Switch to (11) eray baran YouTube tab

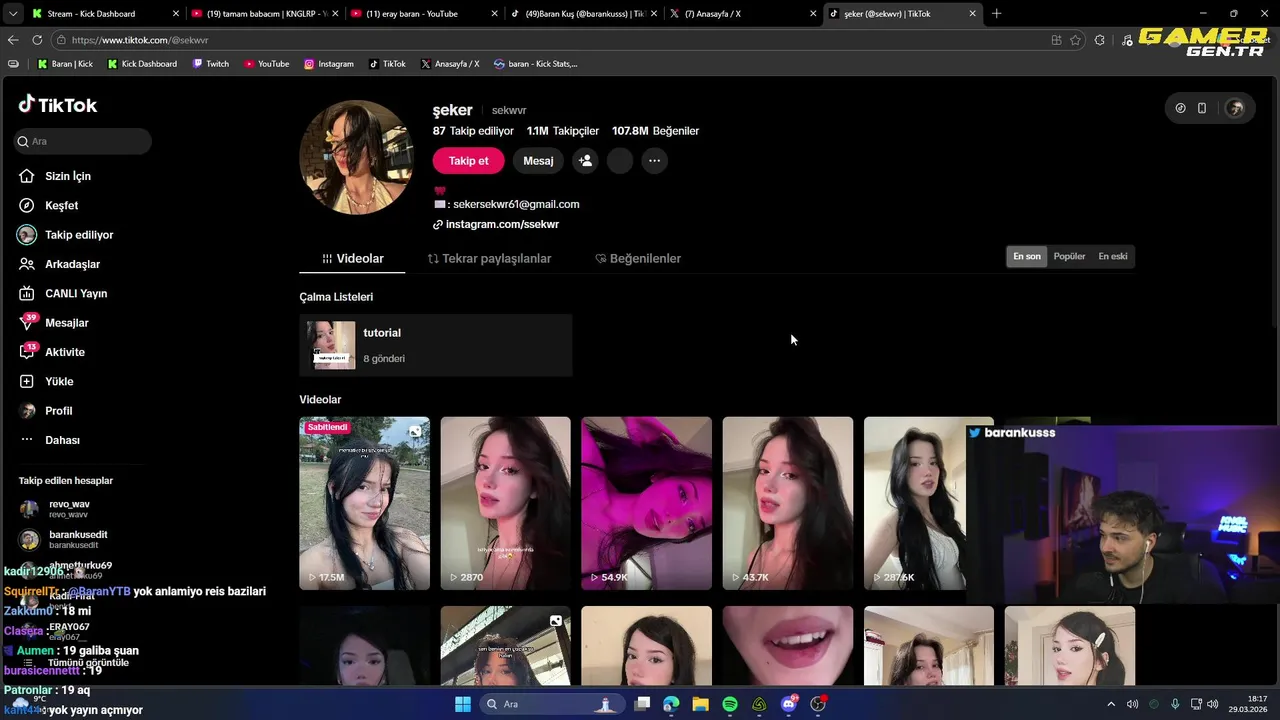[x=423, y=14]
